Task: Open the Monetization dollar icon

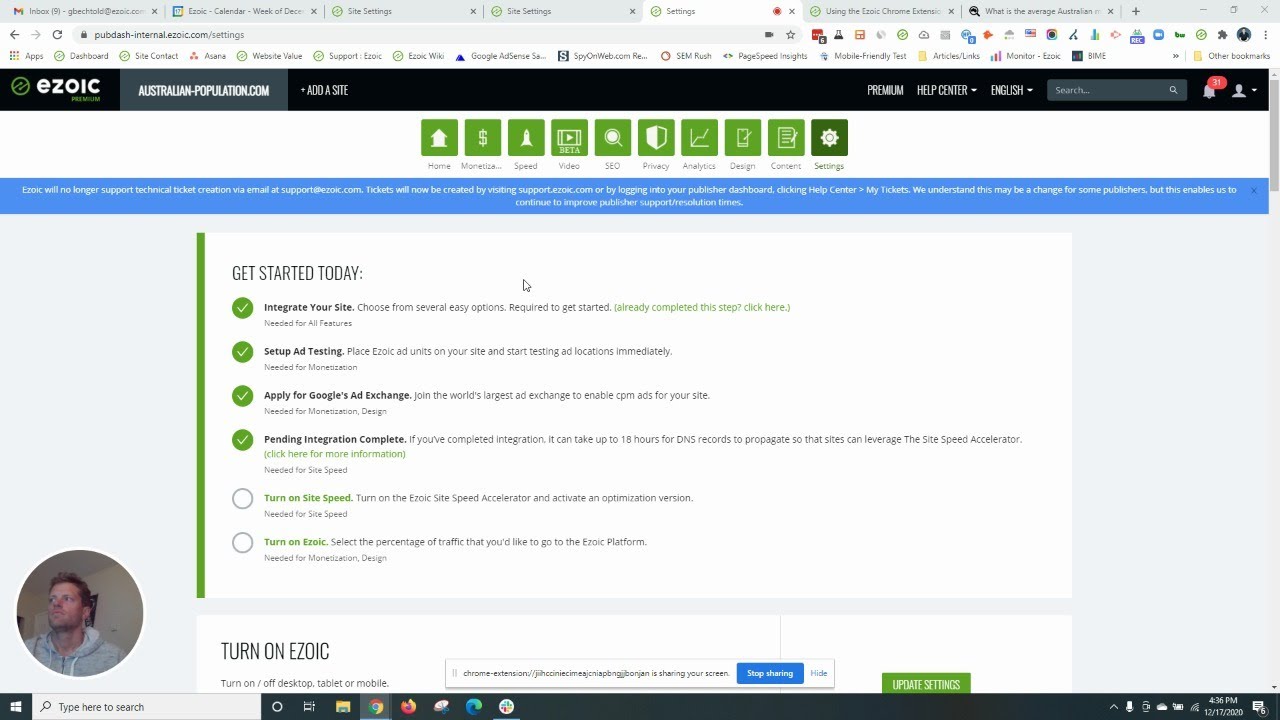Action: coord(483,138)
